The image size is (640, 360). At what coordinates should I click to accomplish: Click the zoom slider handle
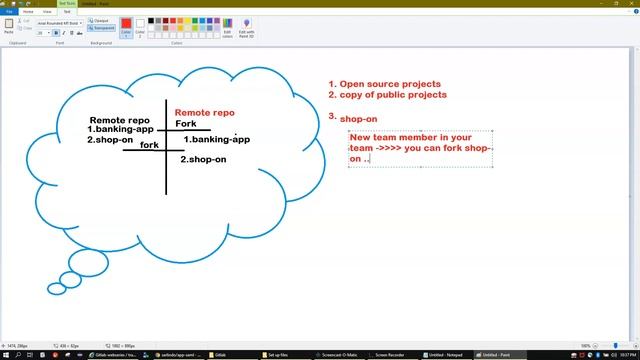pos(616,346)
